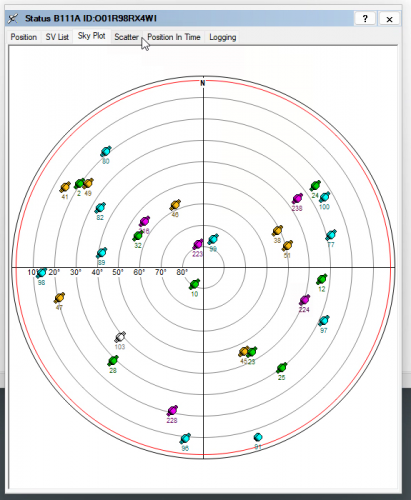Open the Position In Time tab
Viewport: 411px width, 500px height.
point(174,37)
